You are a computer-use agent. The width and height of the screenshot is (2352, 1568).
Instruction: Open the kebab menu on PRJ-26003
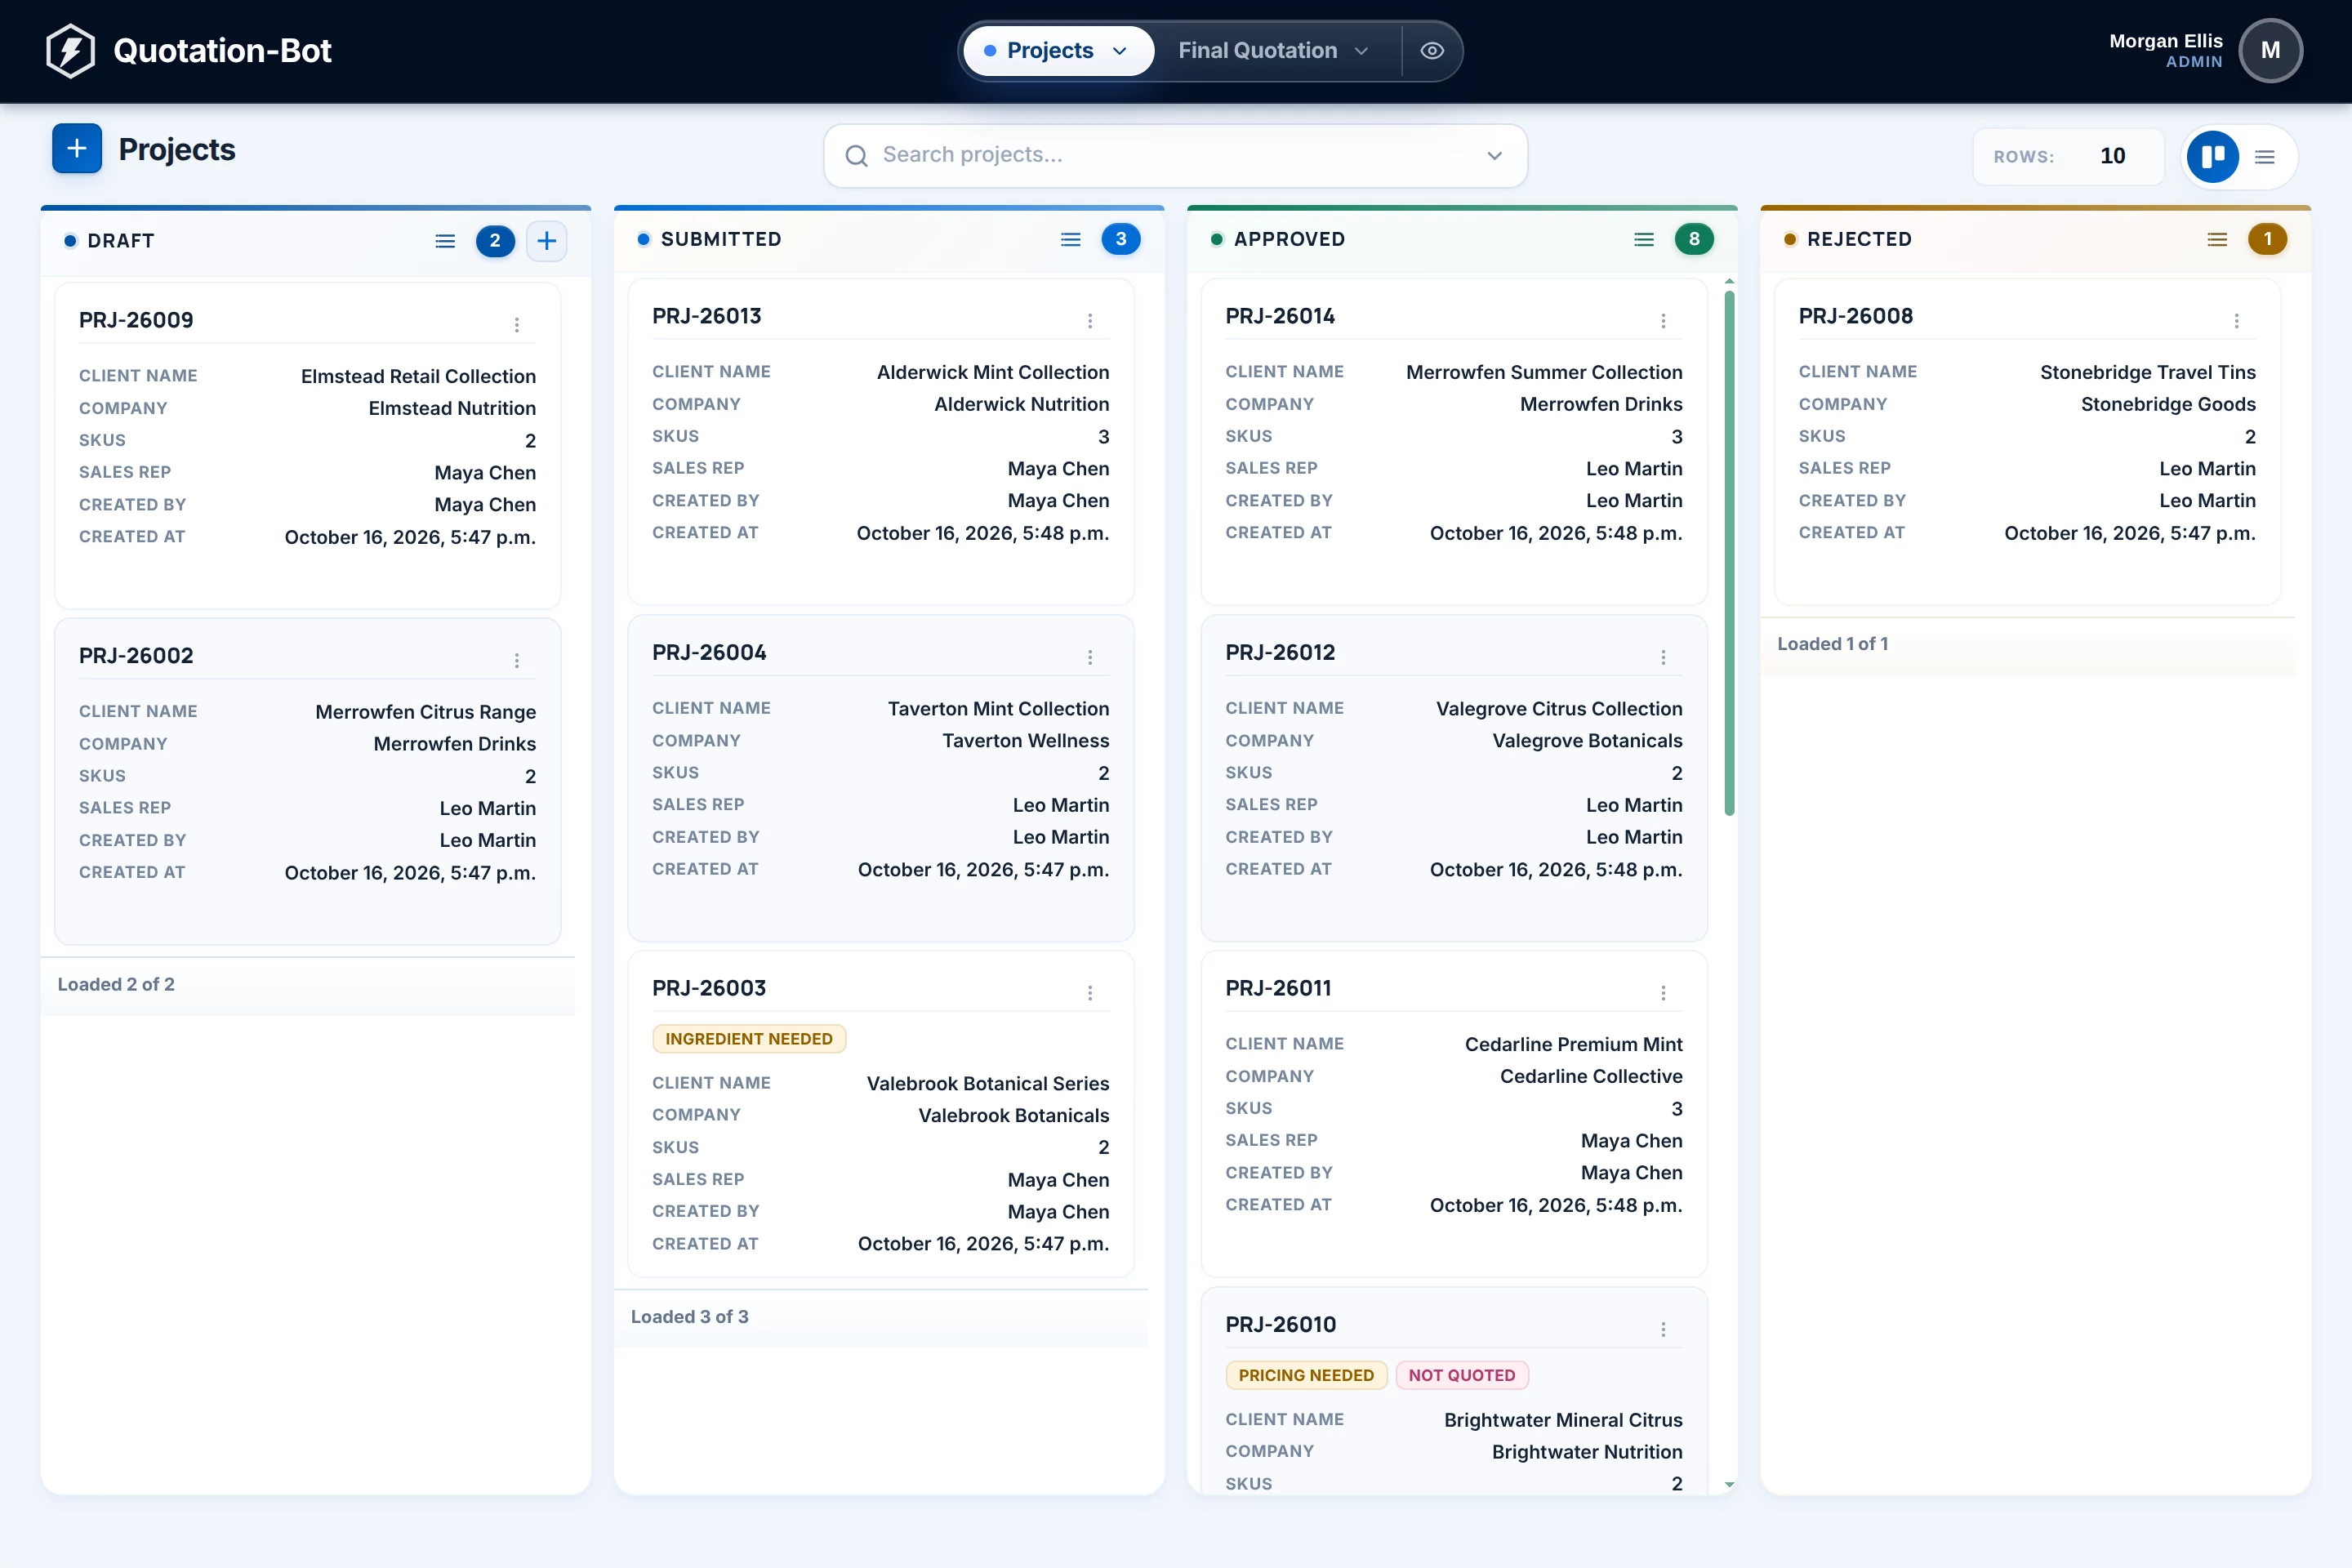coord(1090,992)
